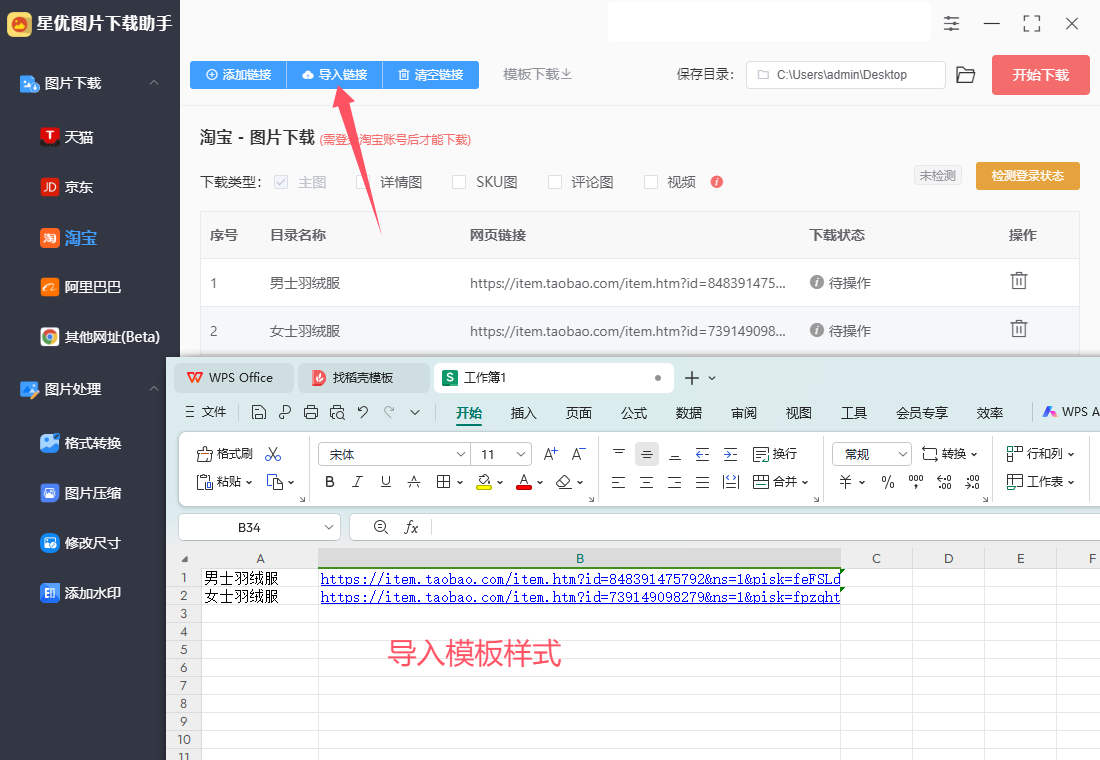This screenshot has width=1100, height=760.
Task: Click the red info icon beside 视频
Action: (x=716, y=182)
